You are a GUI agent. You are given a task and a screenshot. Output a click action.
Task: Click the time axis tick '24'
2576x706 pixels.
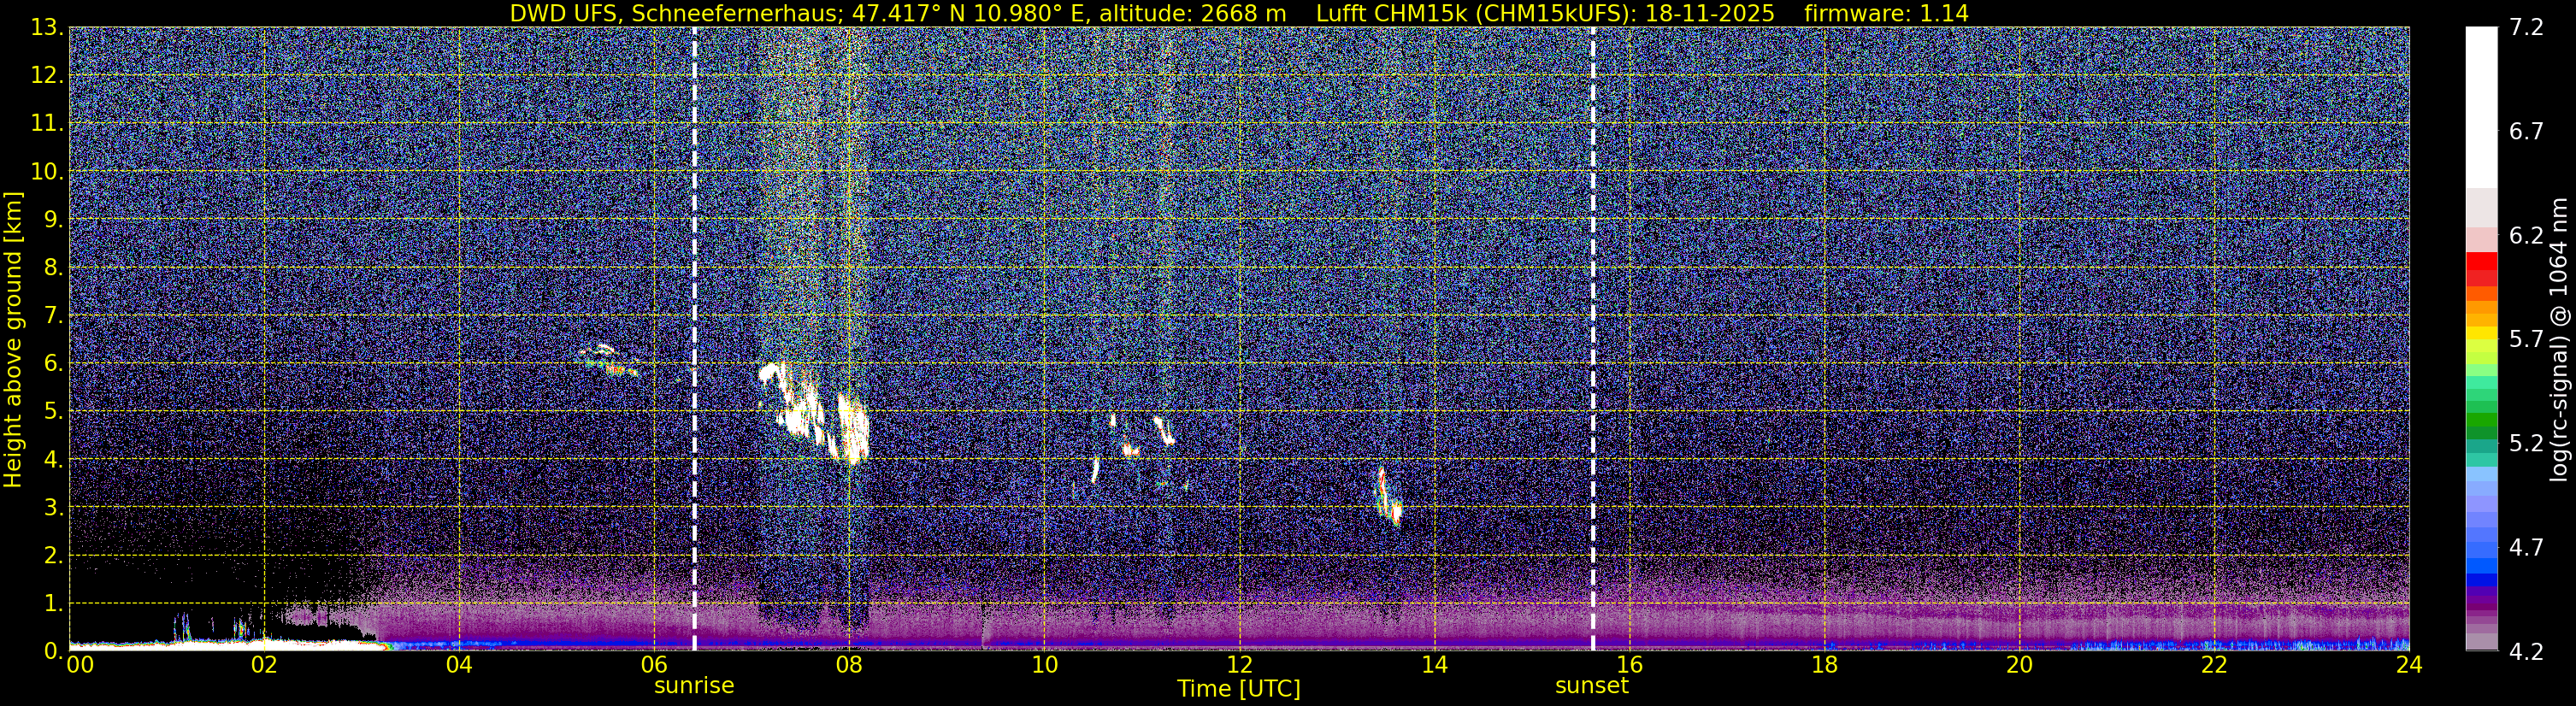[x=2409, y=666]
